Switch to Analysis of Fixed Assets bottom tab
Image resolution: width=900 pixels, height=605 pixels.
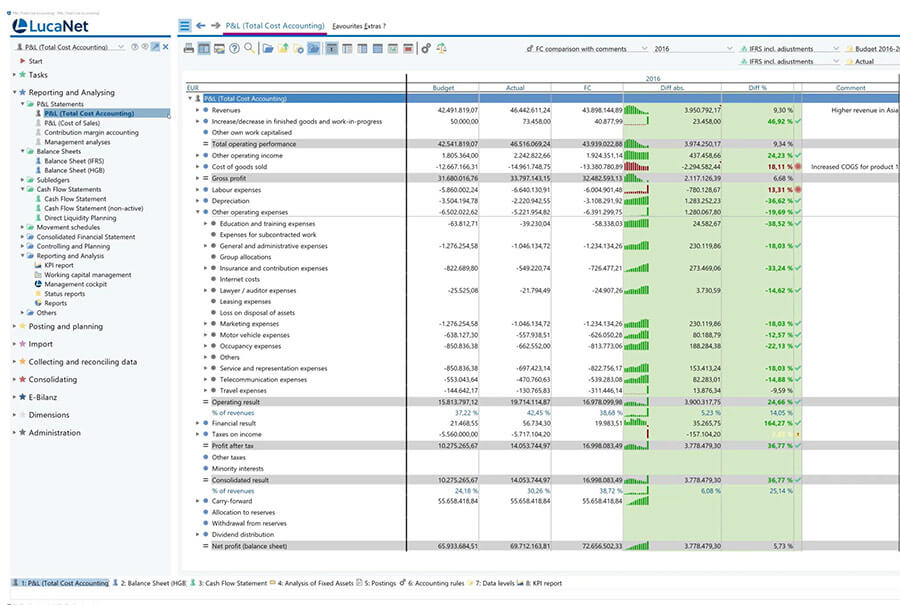(x=314, y=583)
